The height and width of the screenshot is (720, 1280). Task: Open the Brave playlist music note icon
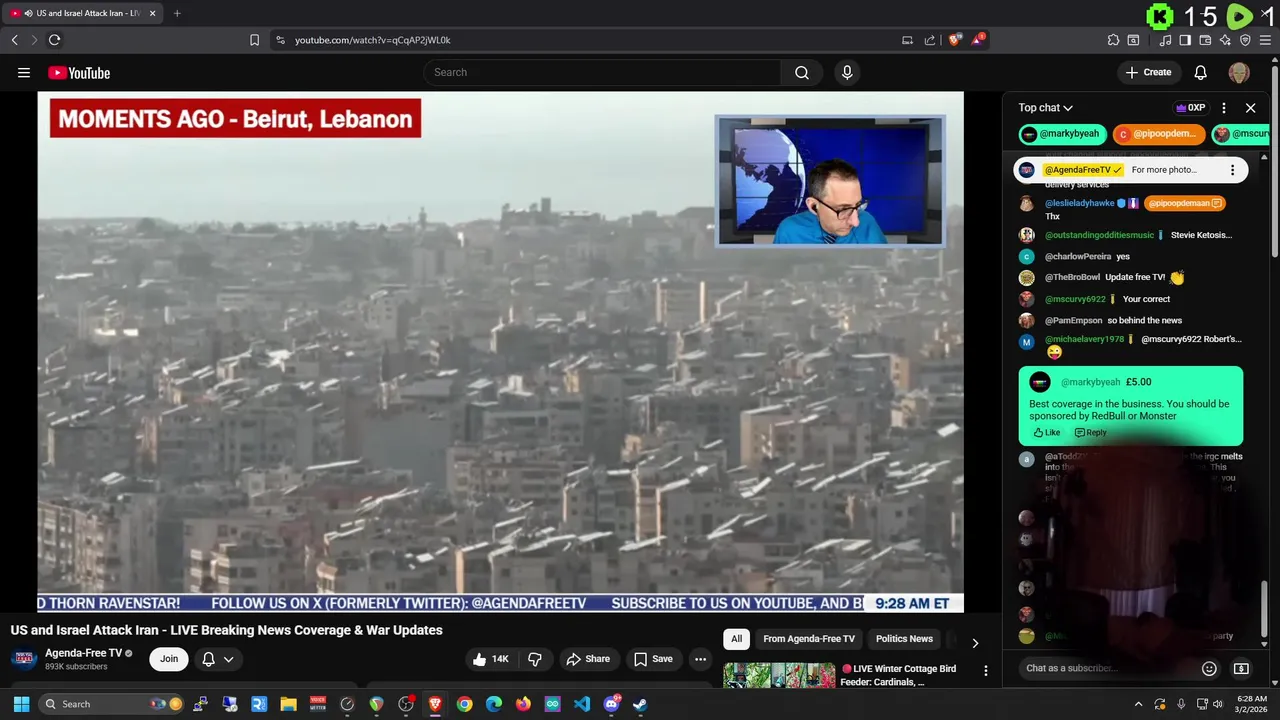coord(1165,40)
